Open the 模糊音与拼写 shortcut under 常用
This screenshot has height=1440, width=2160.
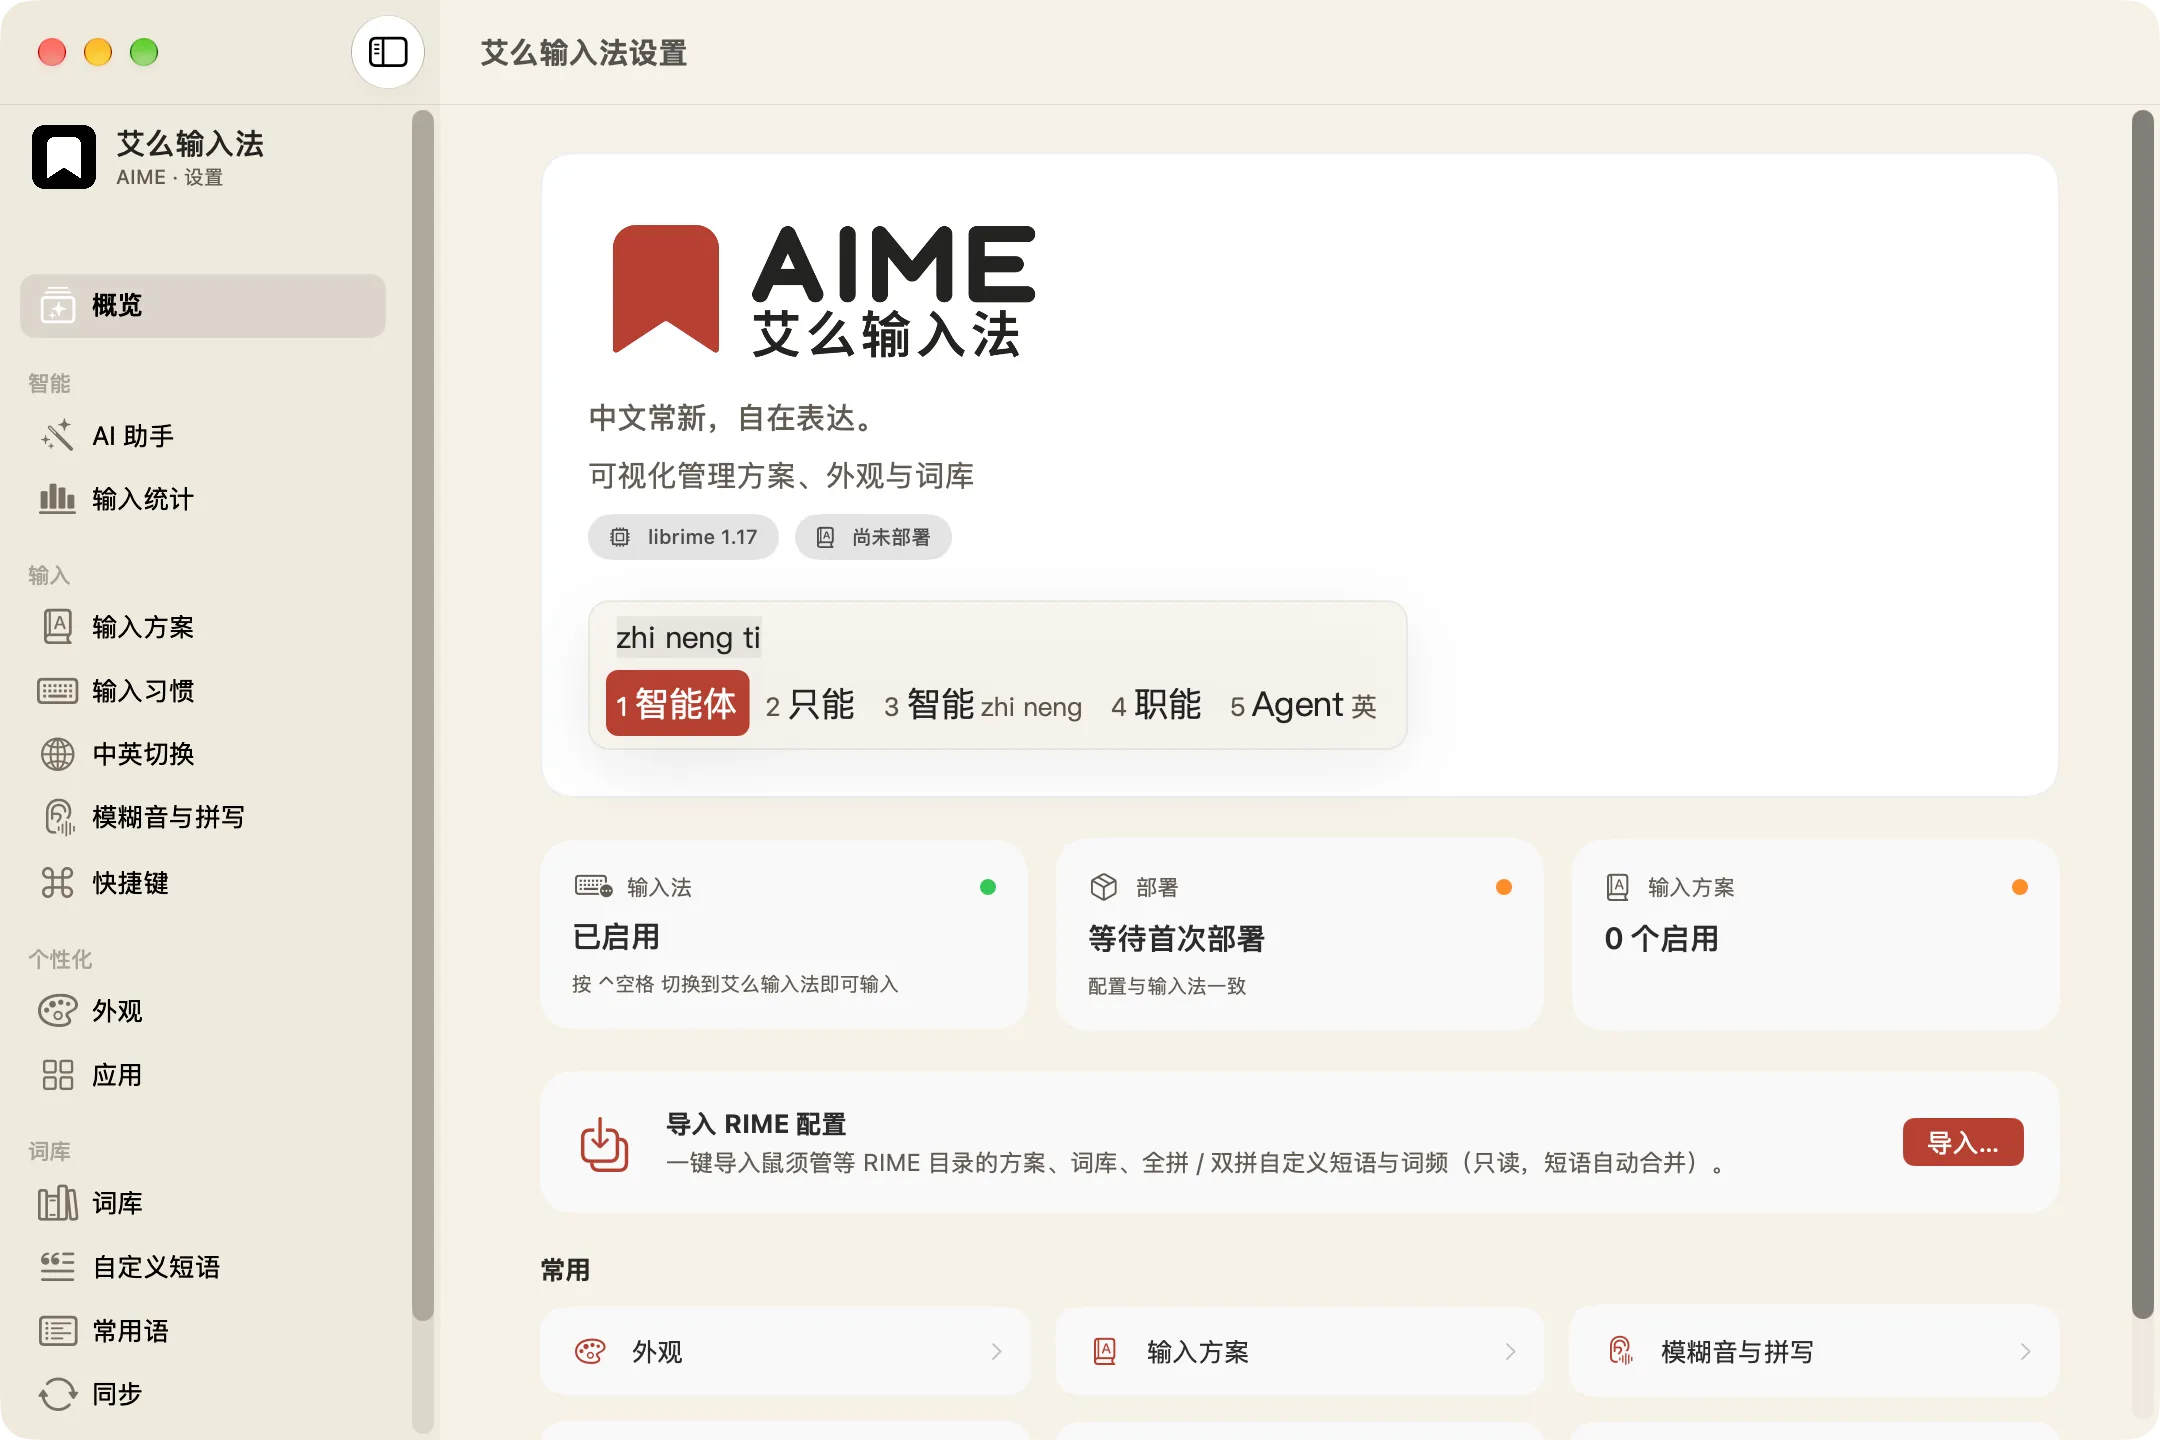[1815, 1351]
